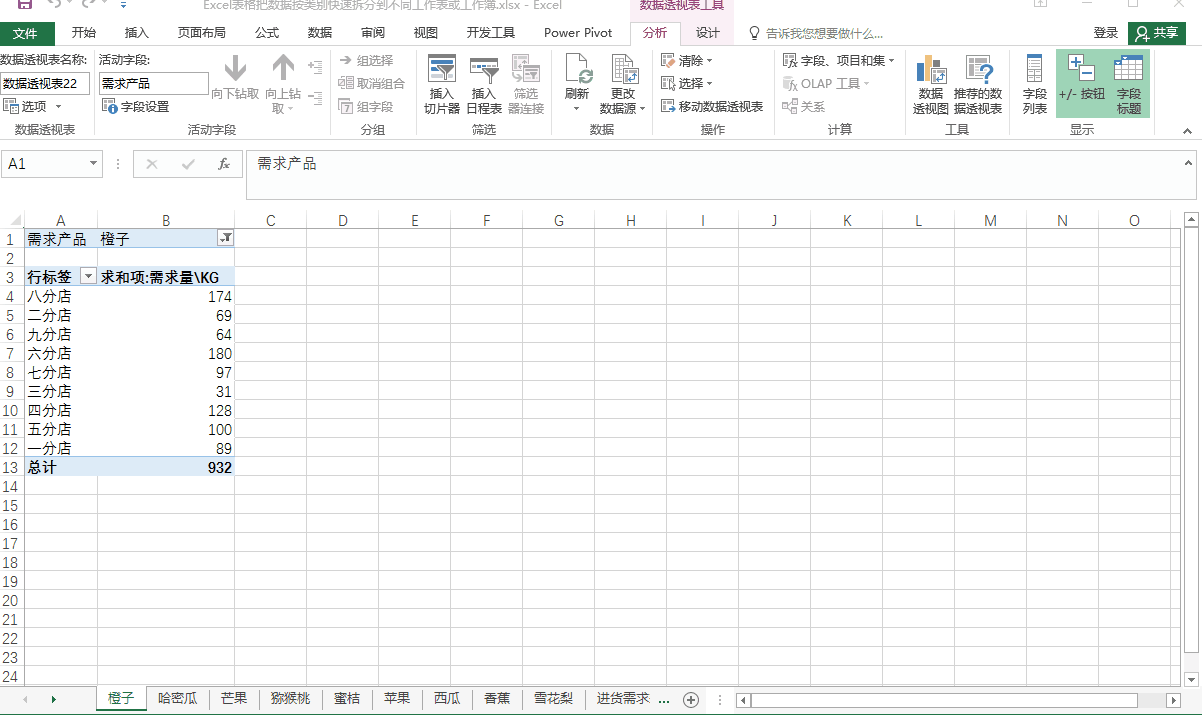The height and width of the screenshot is (715, 1202).
Task: Open the 橙子 filter dropdown in B1
Action: (x=225, y=238)
